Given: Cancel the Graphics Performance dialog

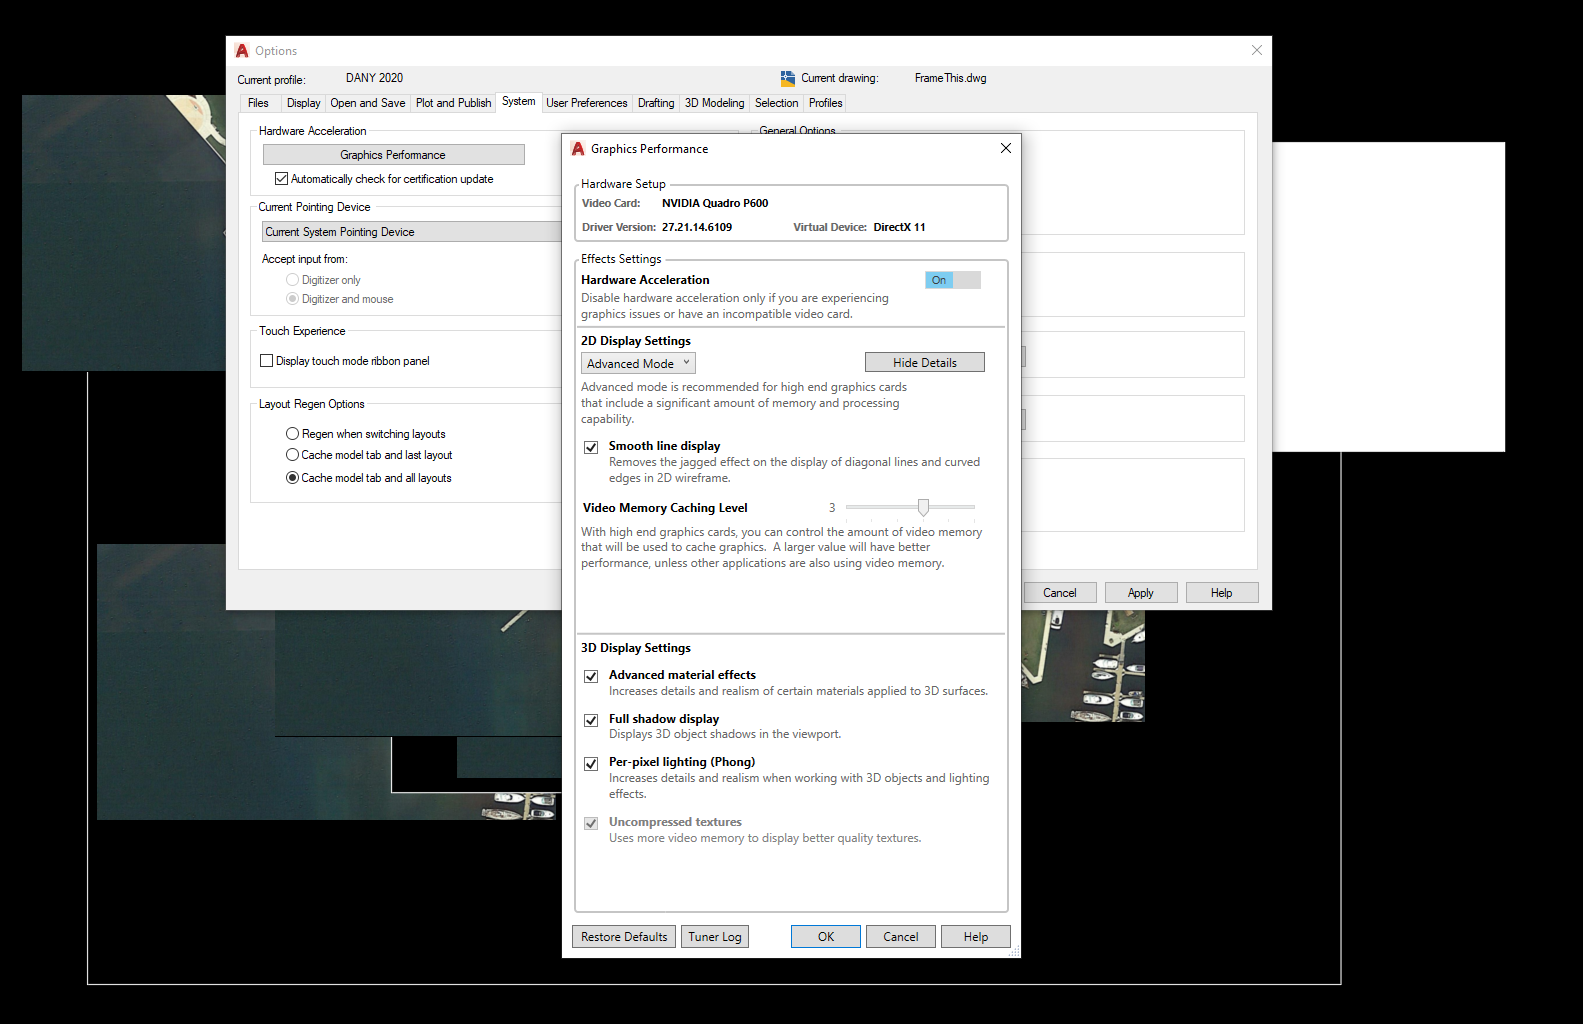Looking at the screenshot, I should point(901,937).
